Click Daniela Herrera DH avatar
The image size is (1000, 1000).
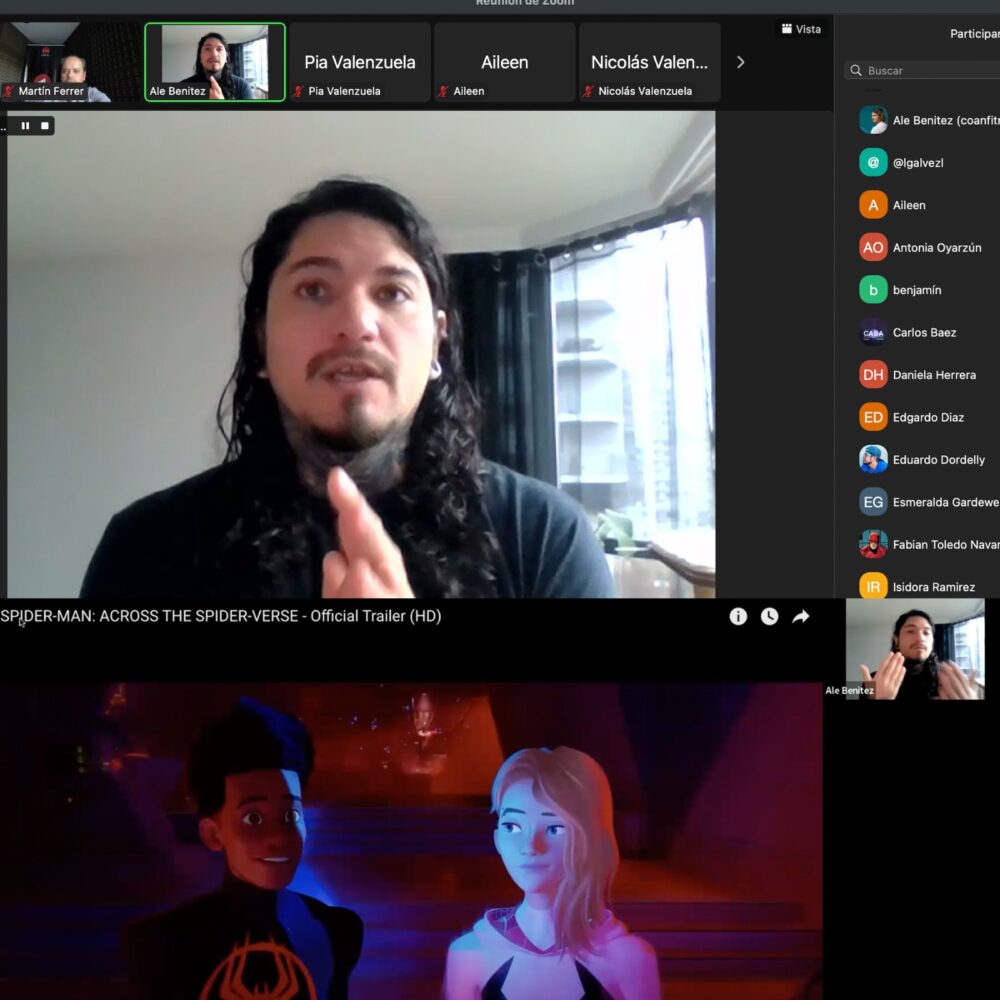click(873, 375)
